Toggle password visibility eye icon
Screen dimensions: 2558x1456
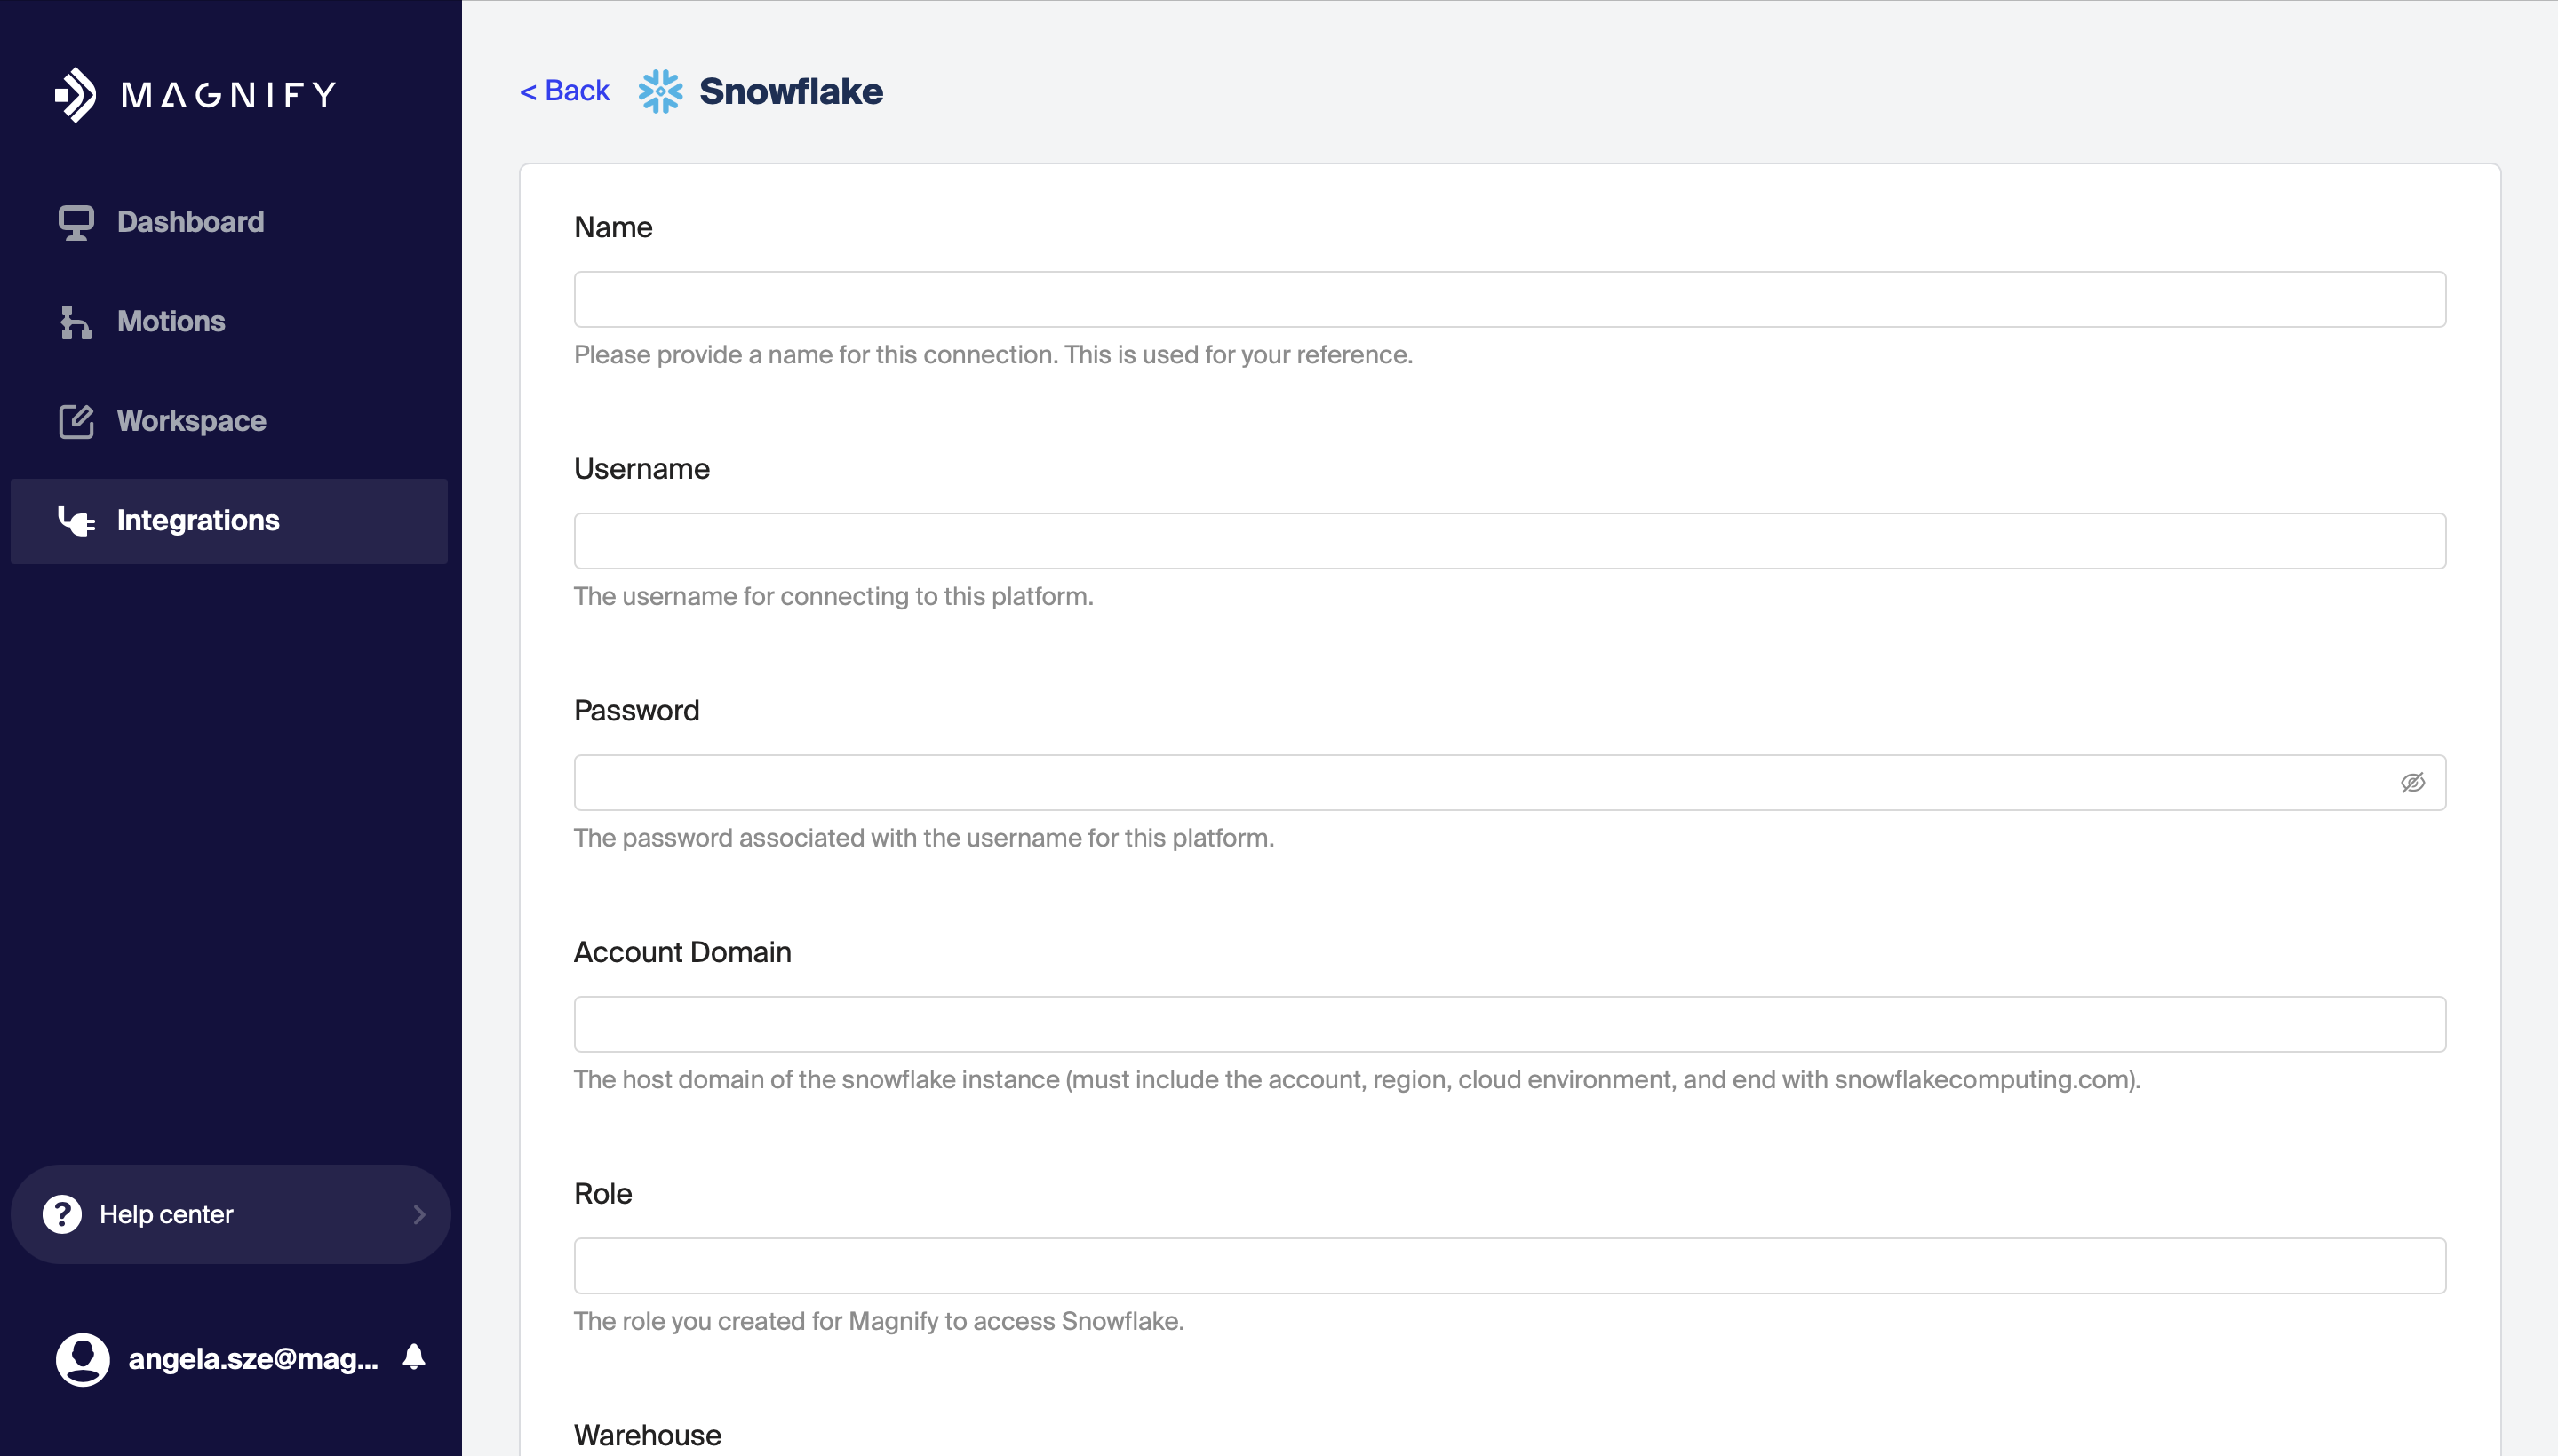click(2412, 783)
